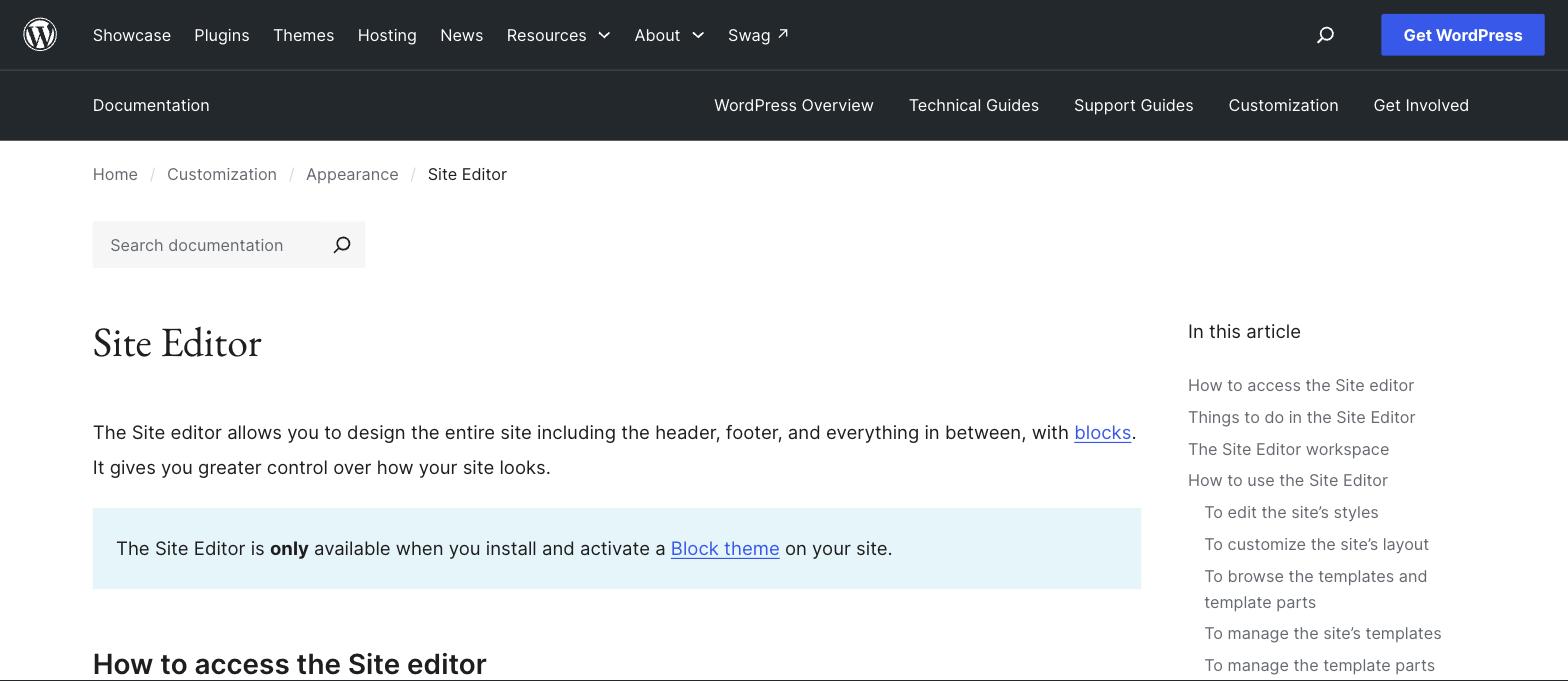Jump to How to use the Site Editor

click(1288, 480)
